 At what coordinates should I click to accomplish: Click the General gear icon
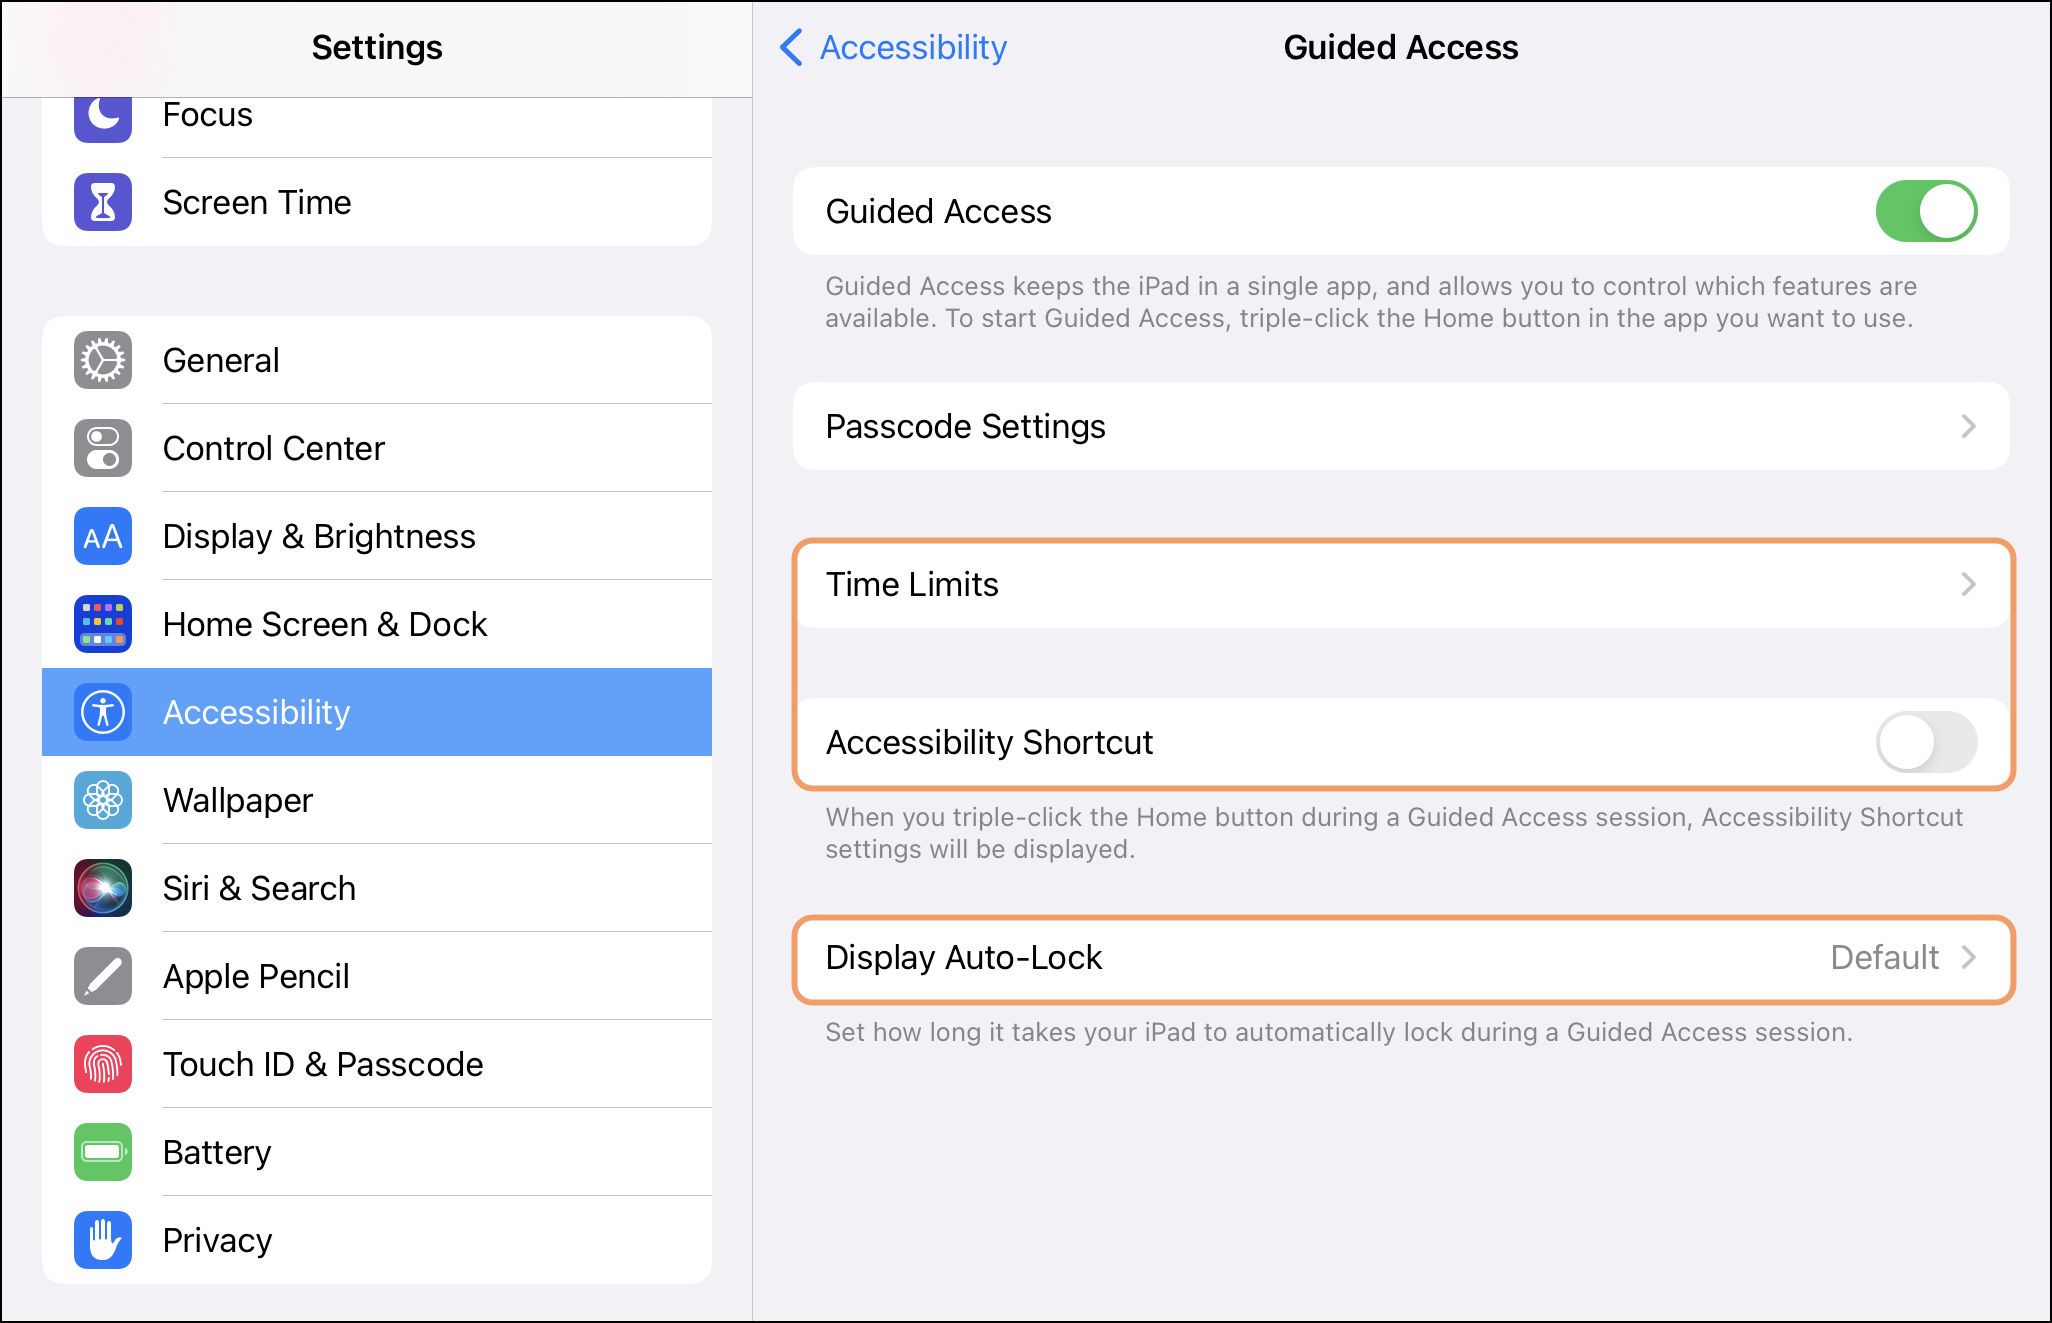103,360
